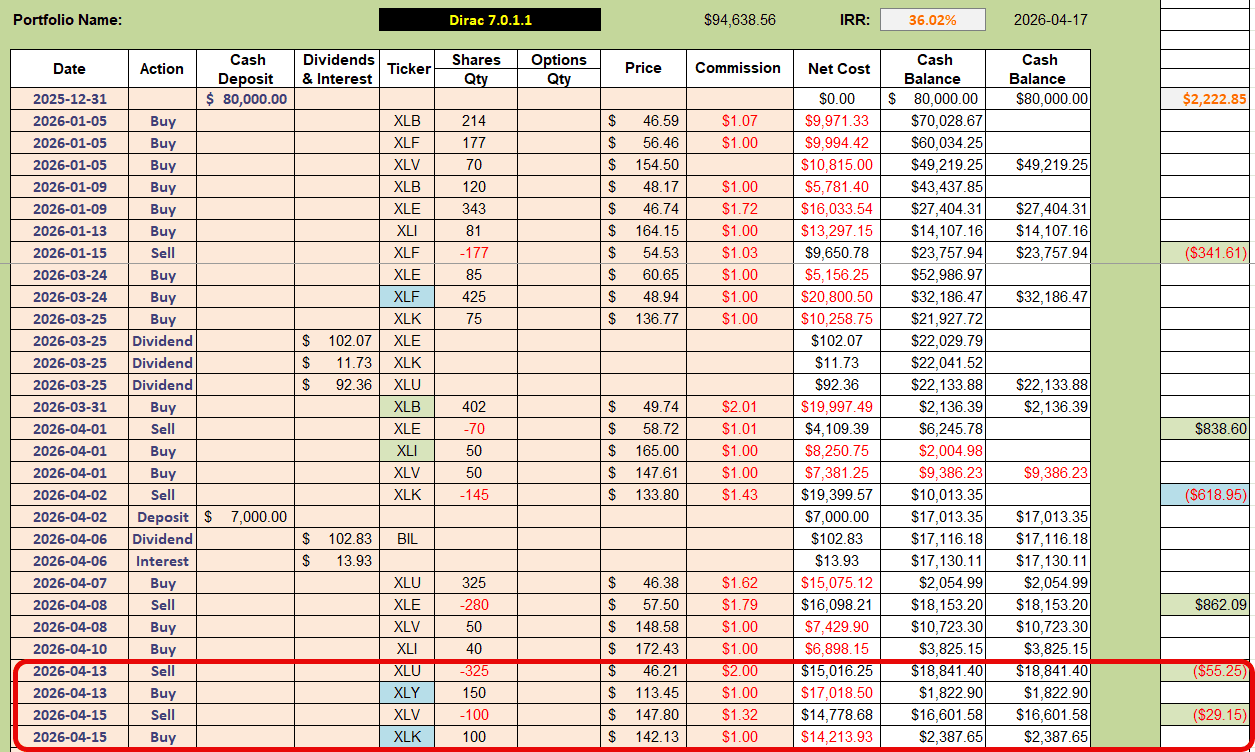Select the $80,000.00 cash deposit cell
The width and height of the screenshot is (1255, 752).
pos(247,99)
